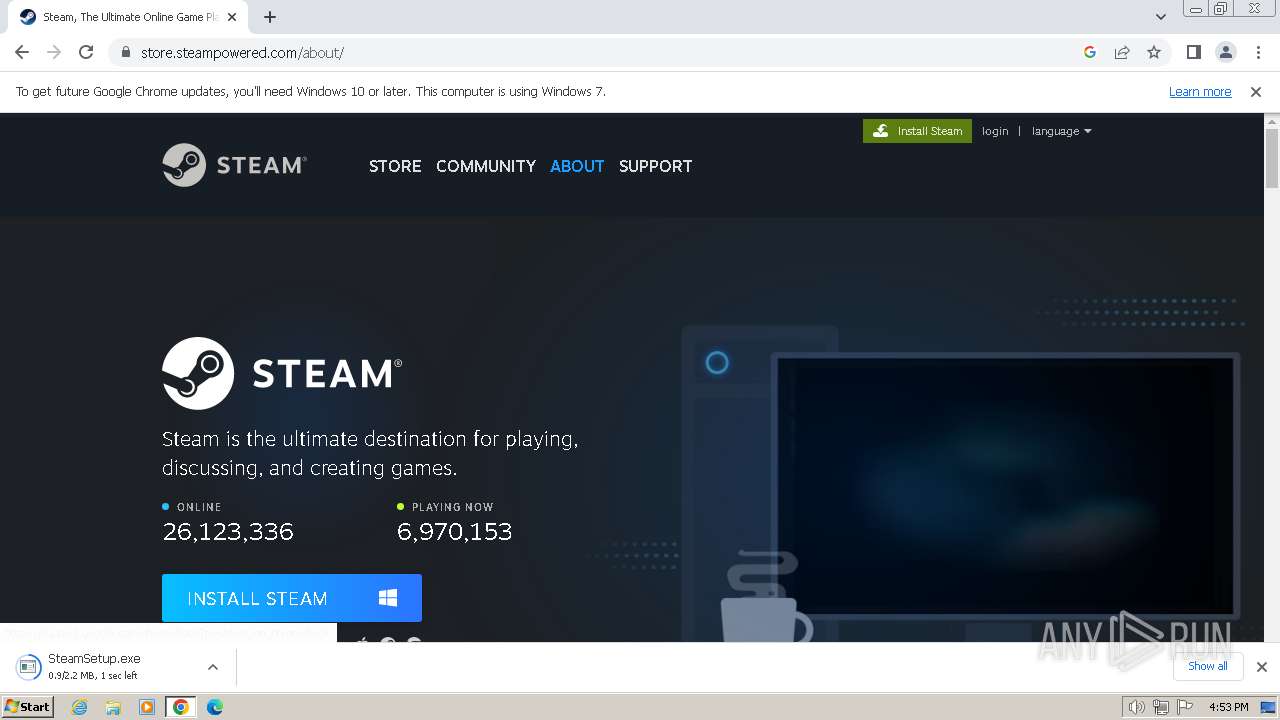1280x720 pixels.
Task: Click the Chrome taskbar icon
Action: [181, 707]
